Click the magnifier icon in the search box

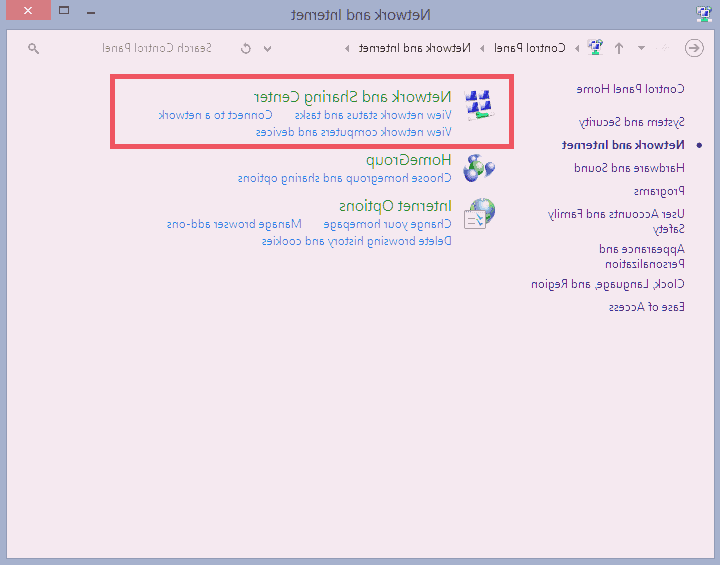click(x=33, y=48)
